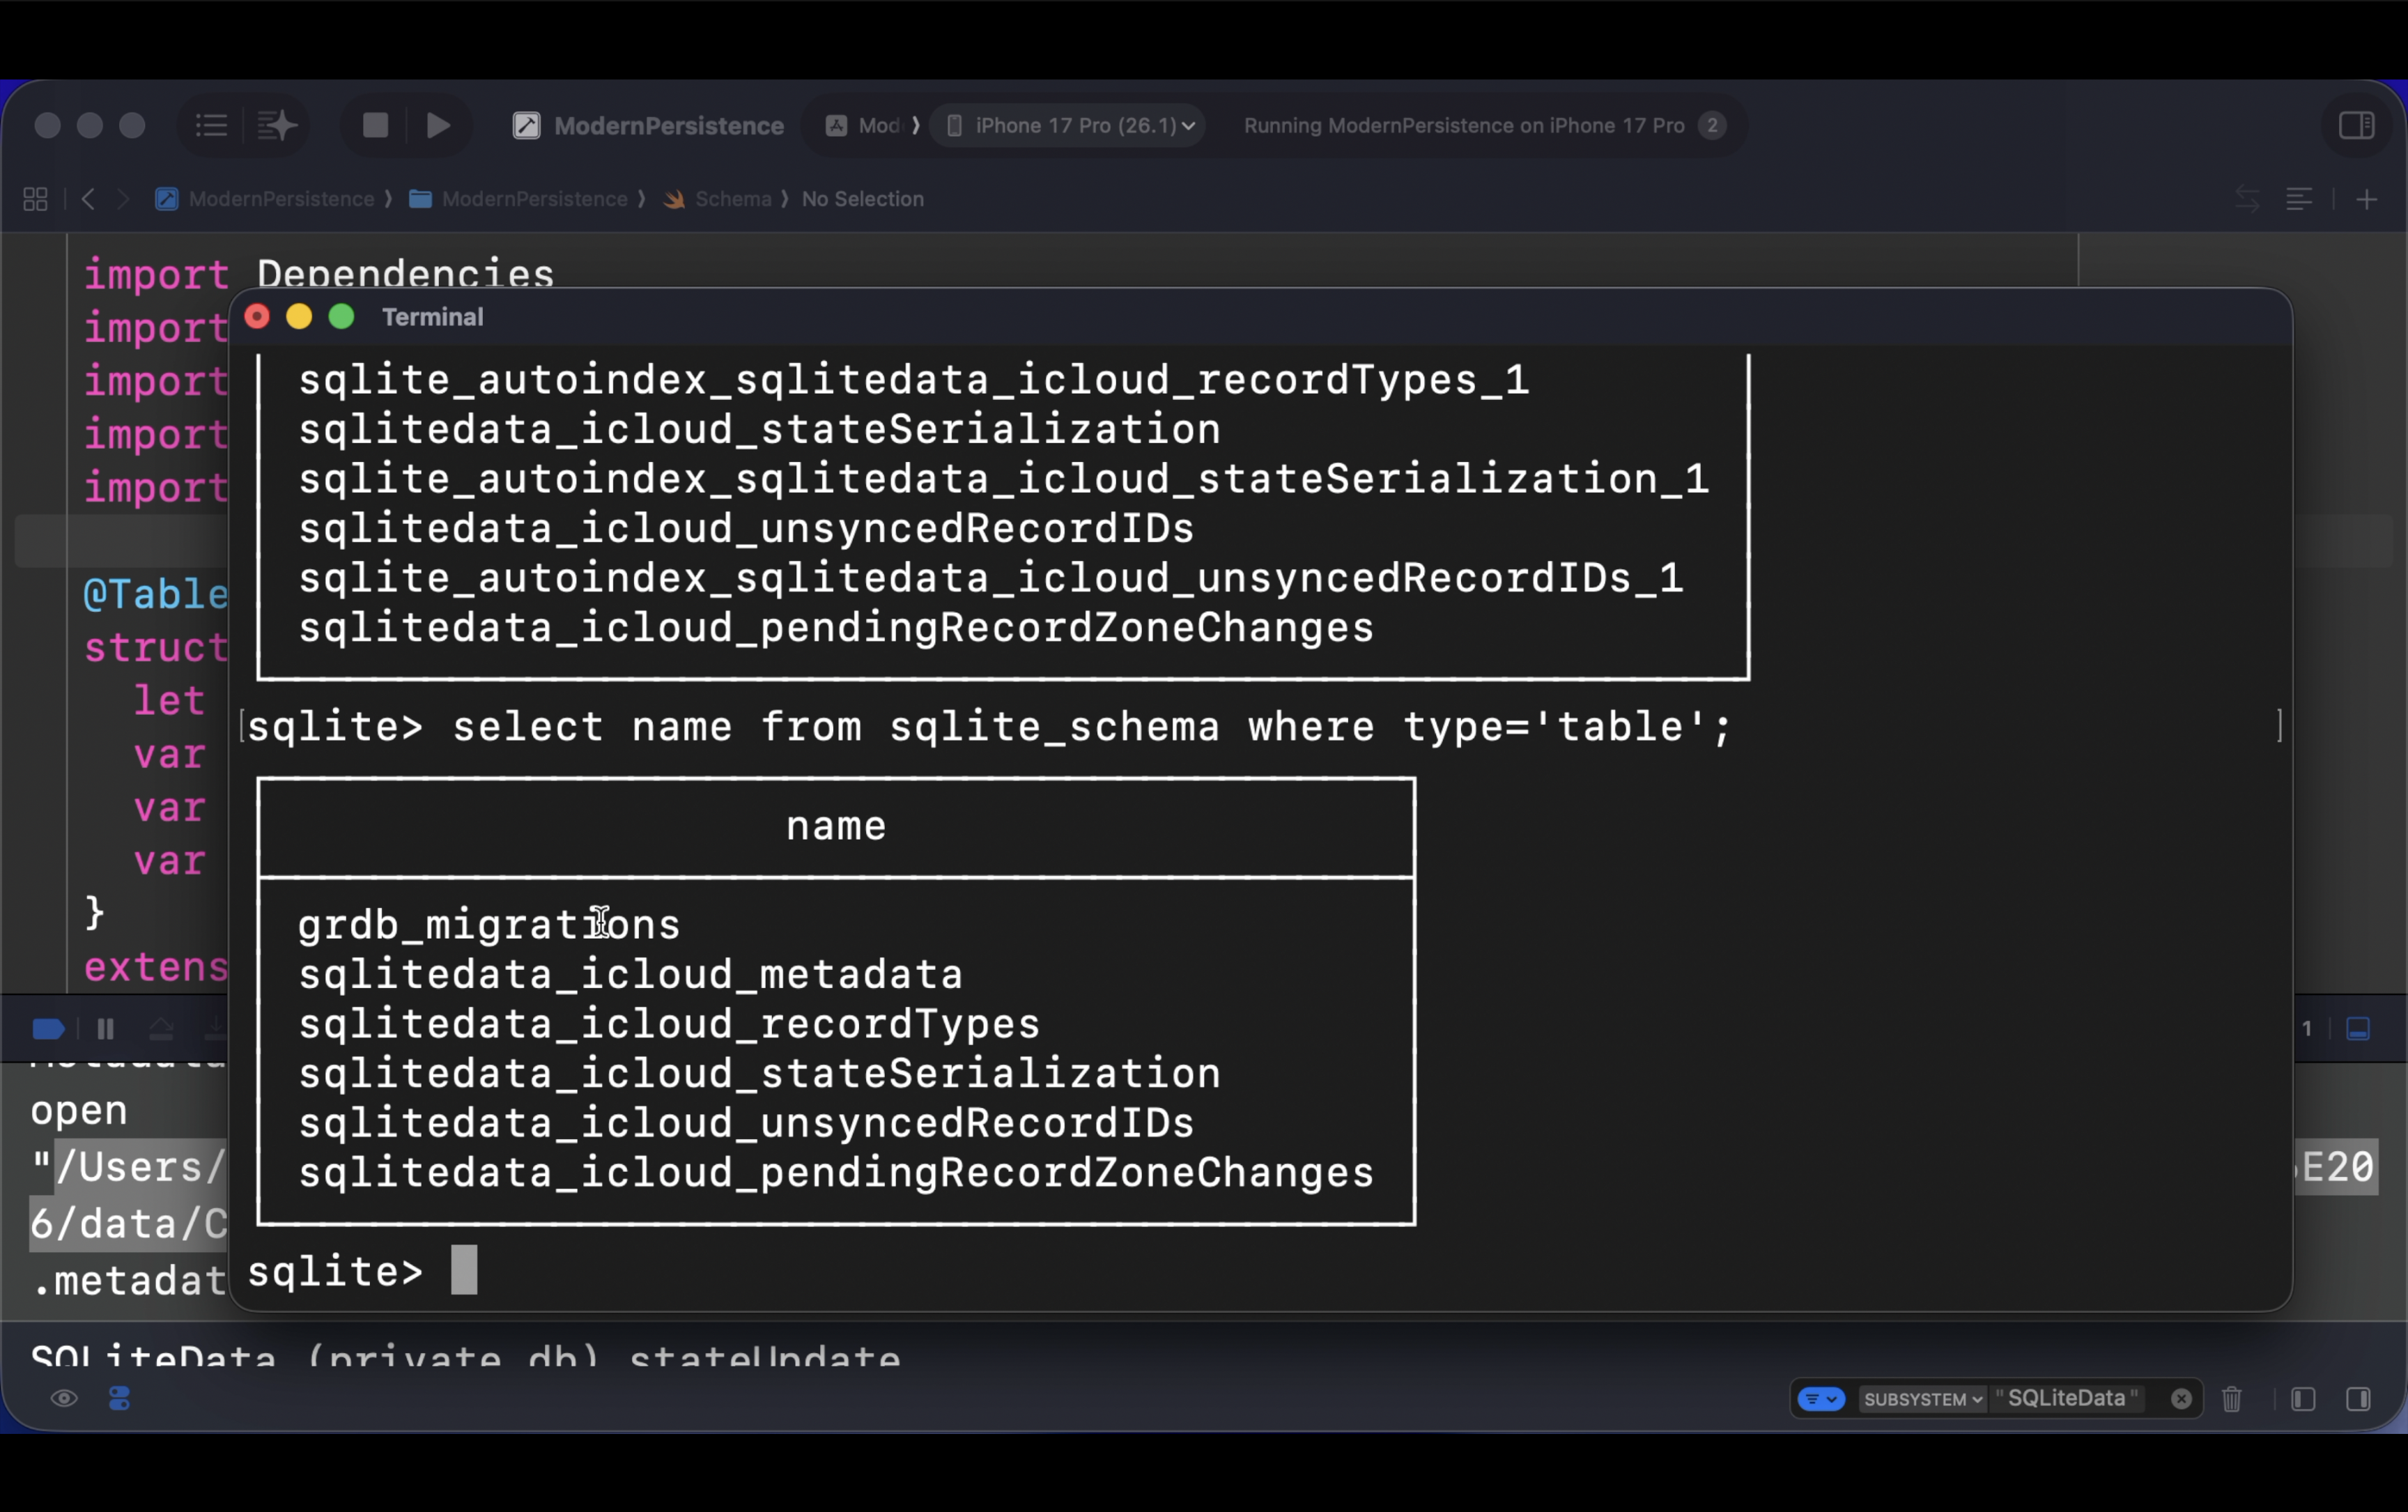The height and width of the screenshot is (1512, 2408).
Task: Stop the running ModernPersistence app
Action: pos(375,125)
